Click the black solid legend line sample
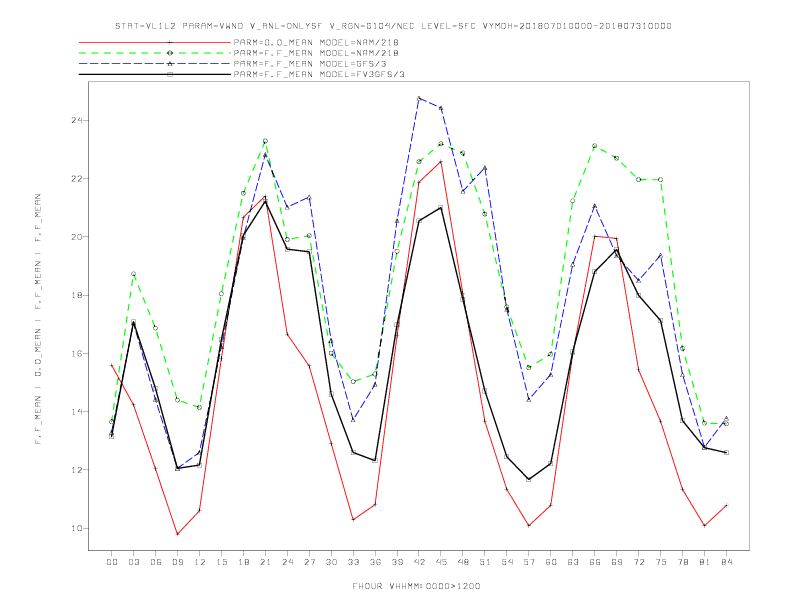Viewport: 792px width, 612px height. click(x=155, y=74)
